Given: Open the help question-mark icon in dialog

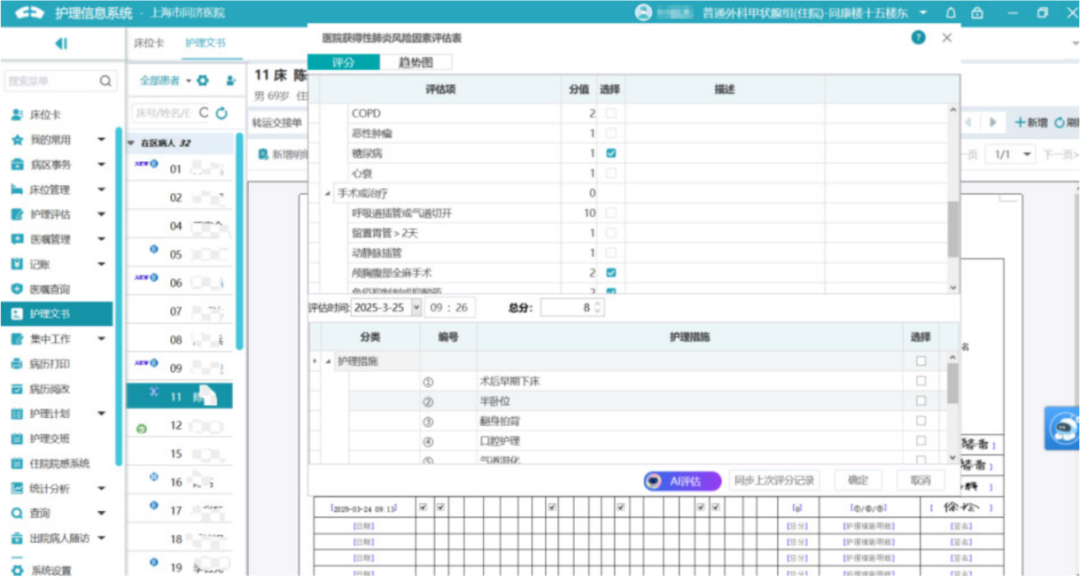Looking at the screenshot, I should tap(918, 37).
